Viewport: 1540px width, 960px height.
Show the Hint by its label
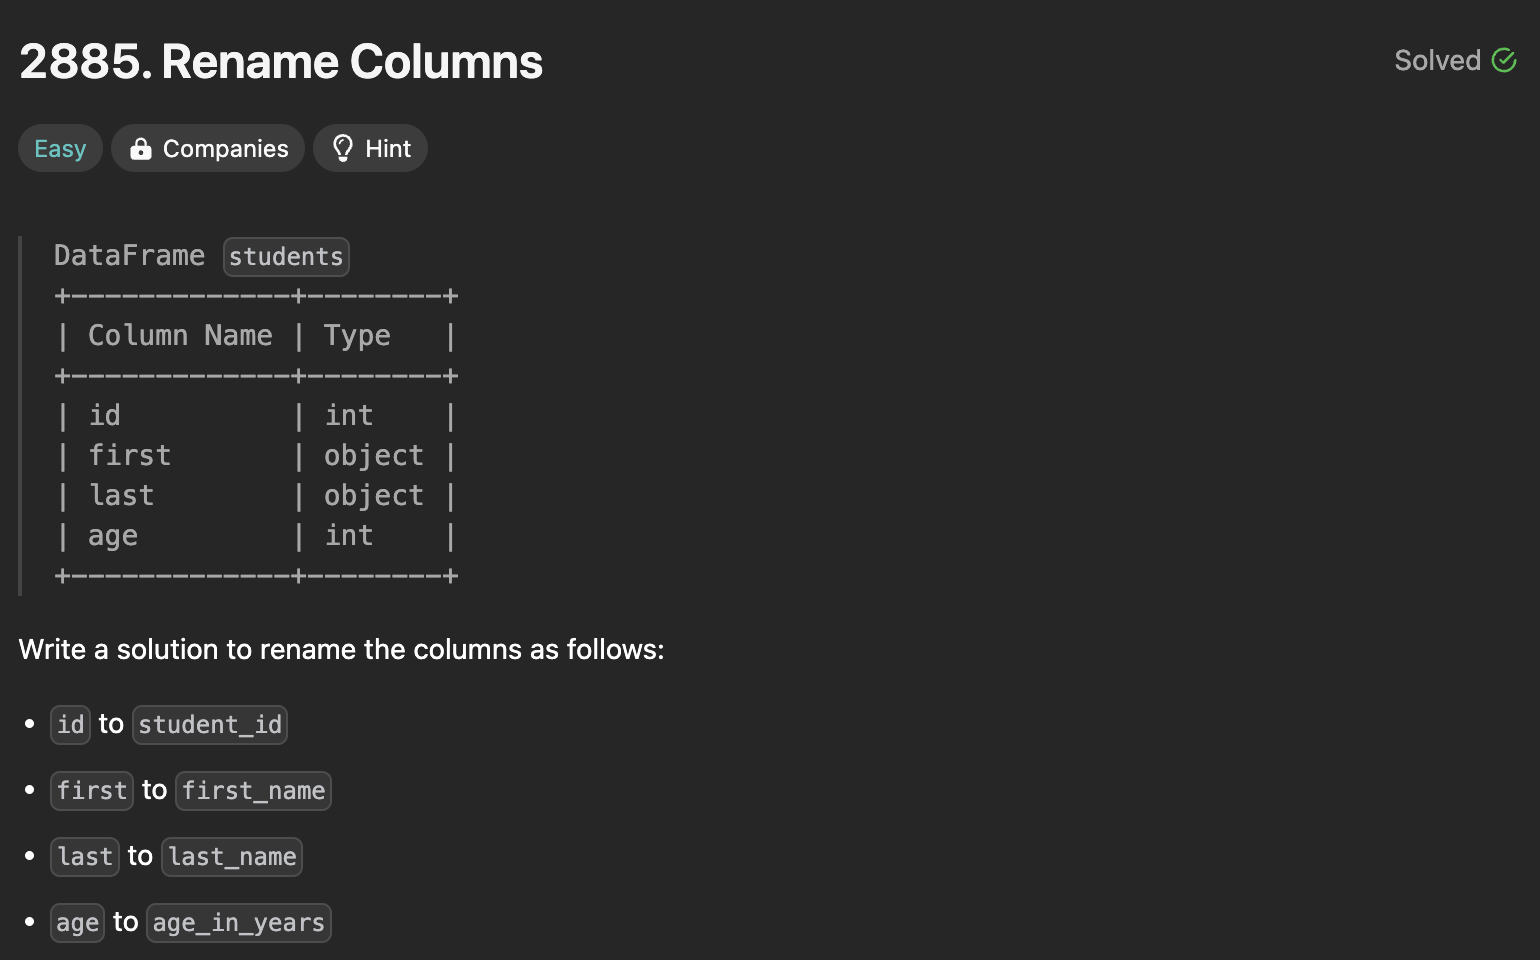[388, 149]
